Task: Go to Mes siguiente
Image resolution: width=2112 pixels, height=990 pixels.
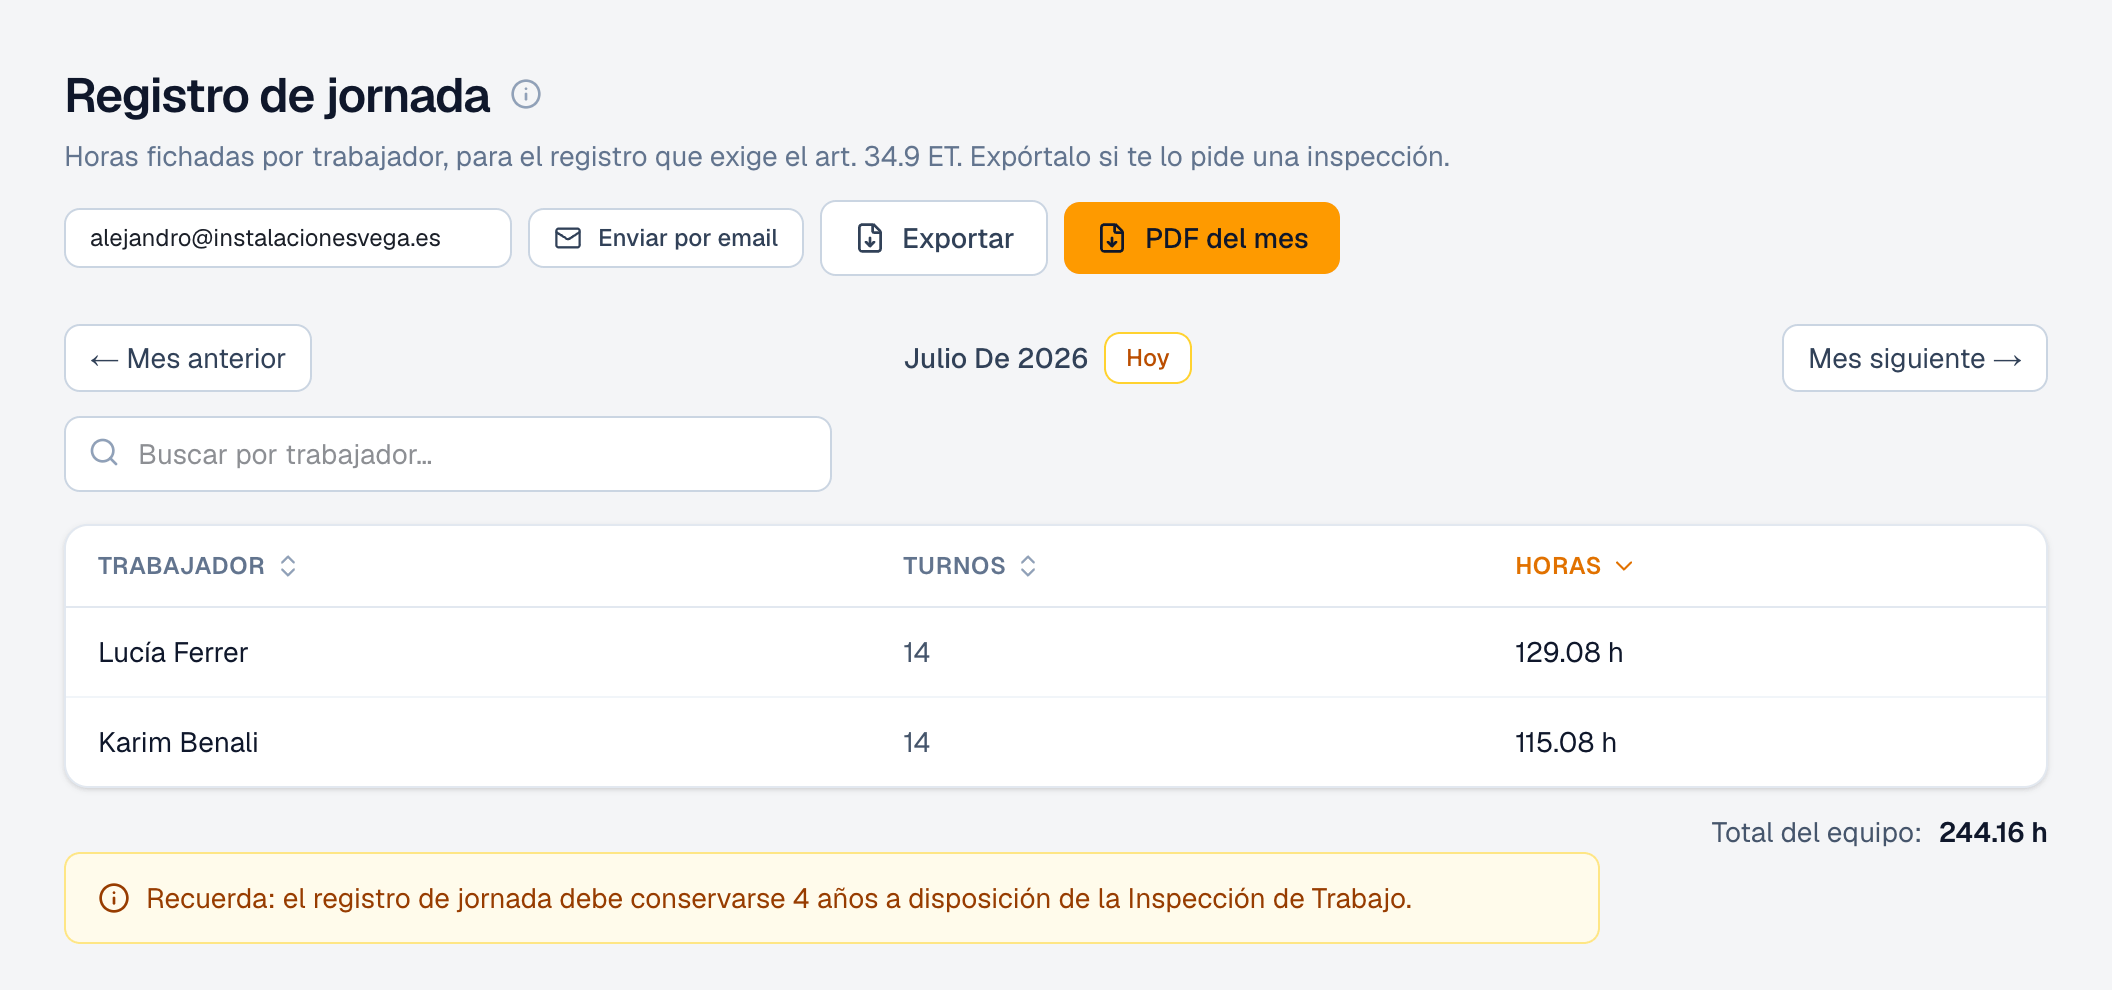Action: click(x=1914, y=358)
